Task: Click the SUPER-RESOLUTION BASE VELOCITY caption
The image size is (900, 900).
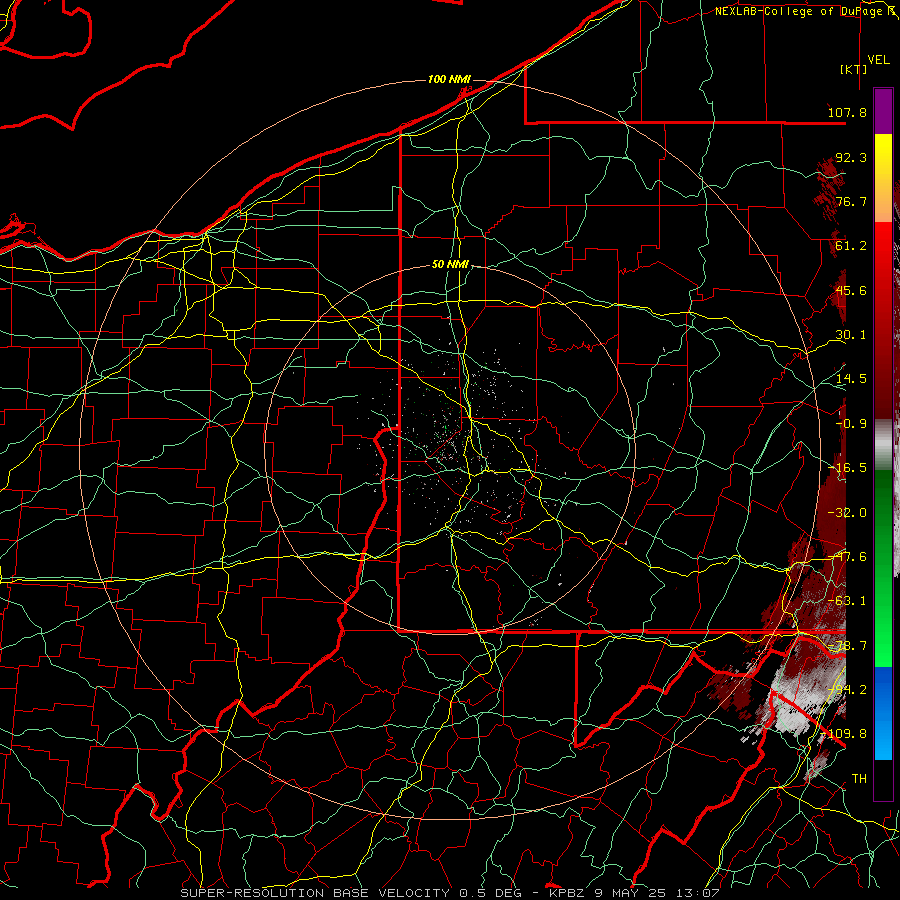Action: [x=449, y=893]
